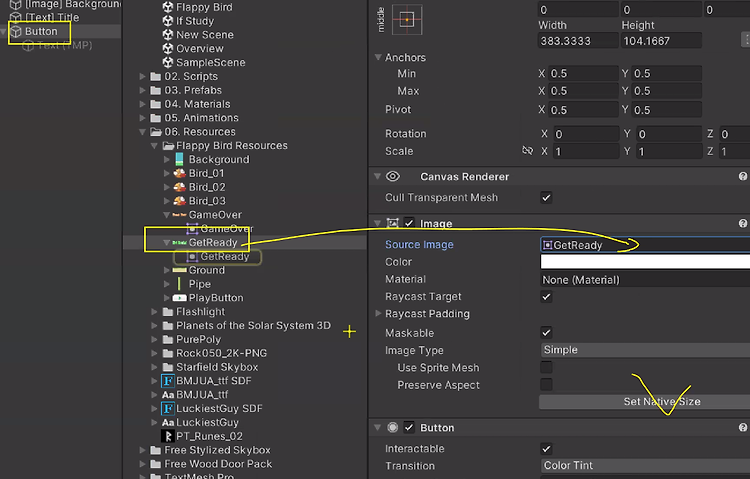Click the Material None field
750x479 pixels.
(x=645, y=279)
